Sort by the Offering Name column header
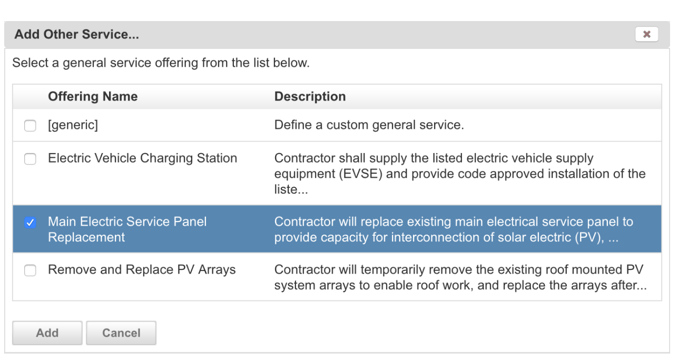Viewport: 688px width, 363px height. coord(93,97)
